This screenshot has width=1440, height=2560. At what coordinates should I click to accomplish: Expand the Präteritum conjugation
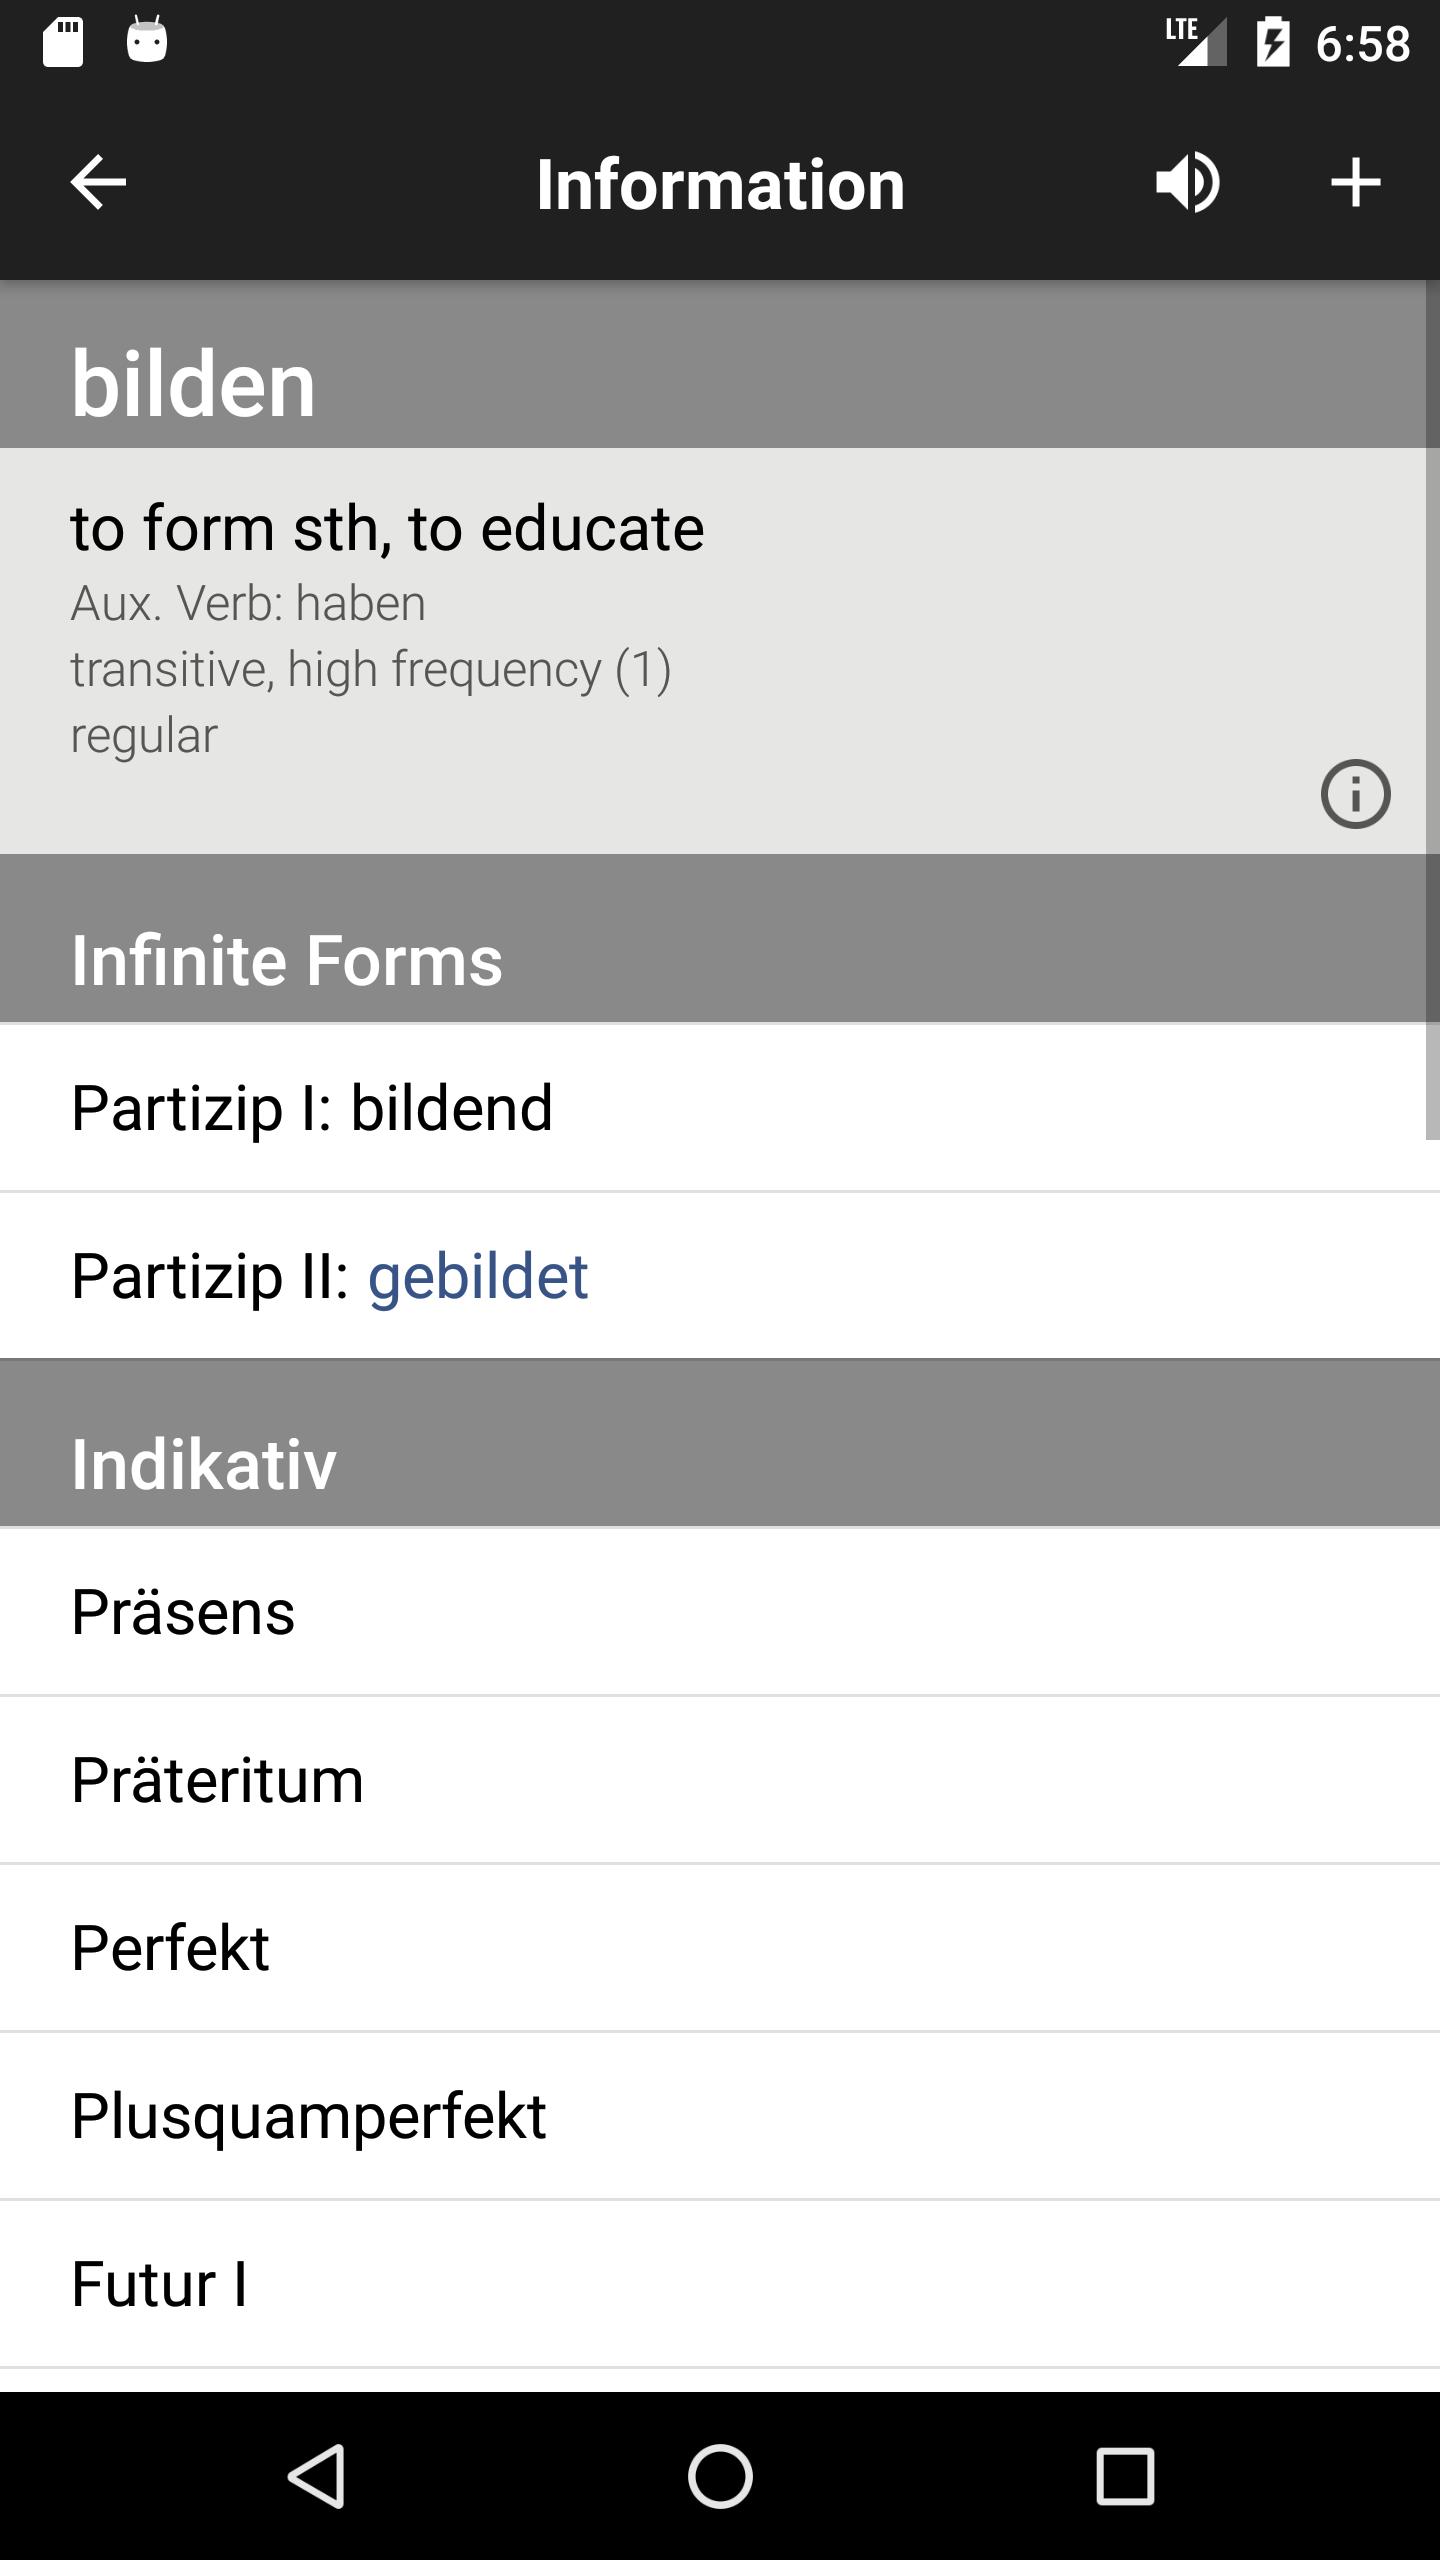720,1780
